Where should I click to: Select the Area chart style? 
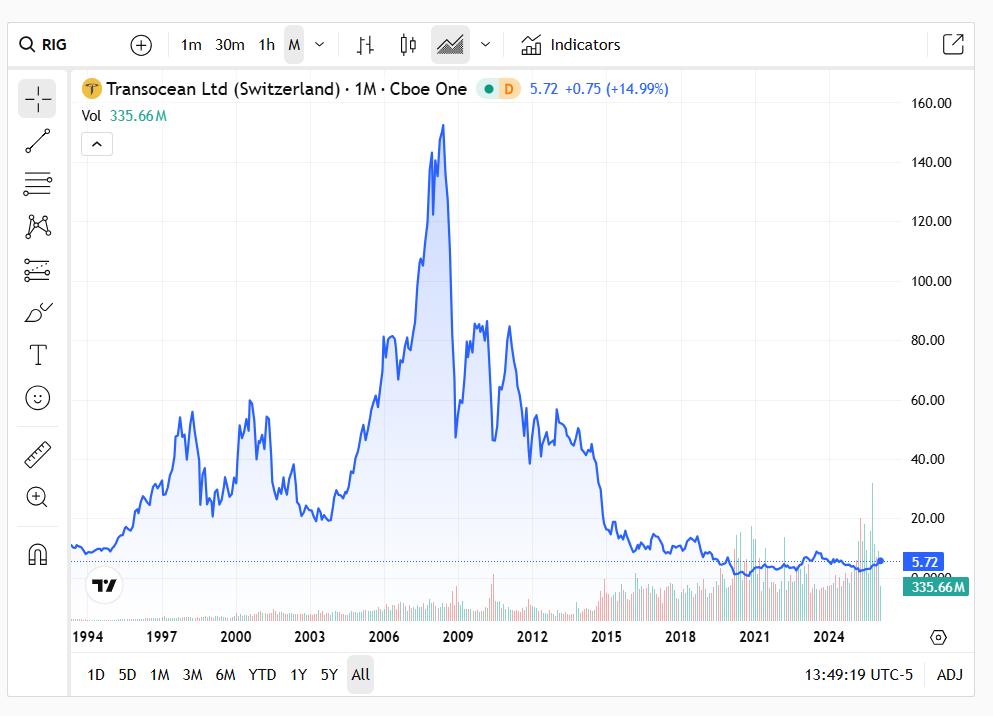[x=450, y=45]
